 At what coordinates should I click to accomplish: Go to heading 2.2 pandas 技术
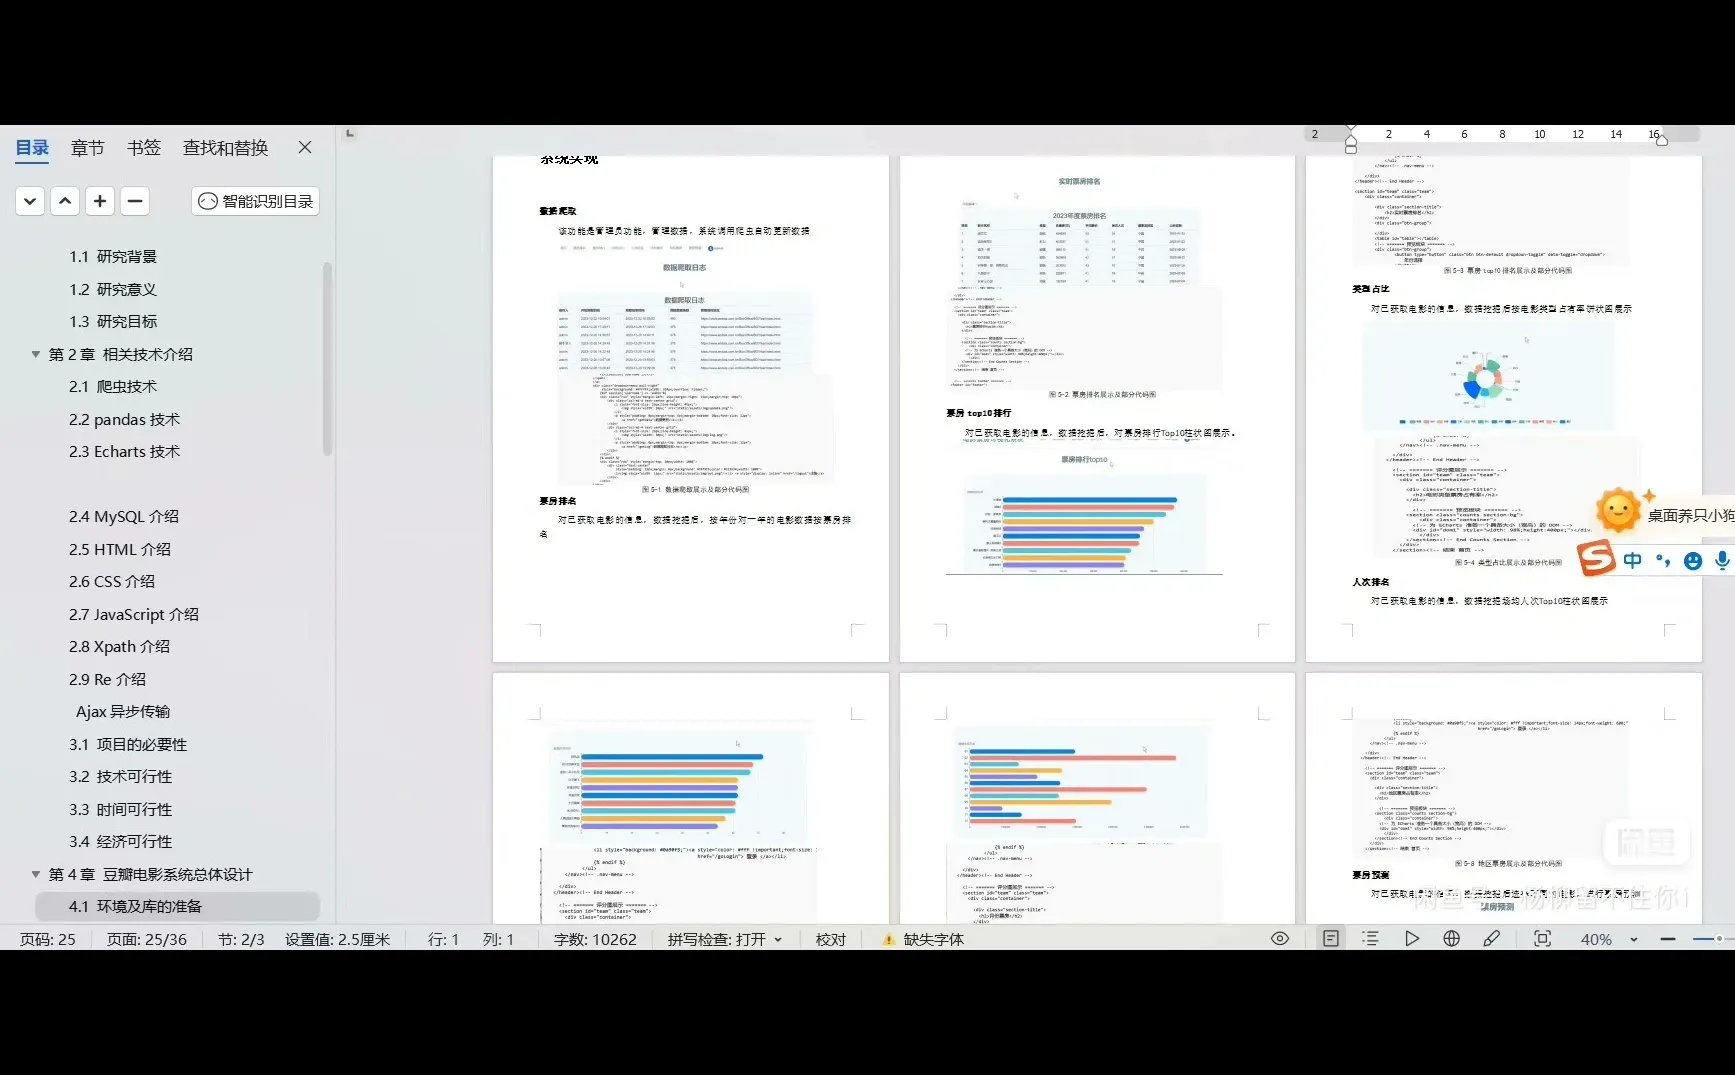125,420
